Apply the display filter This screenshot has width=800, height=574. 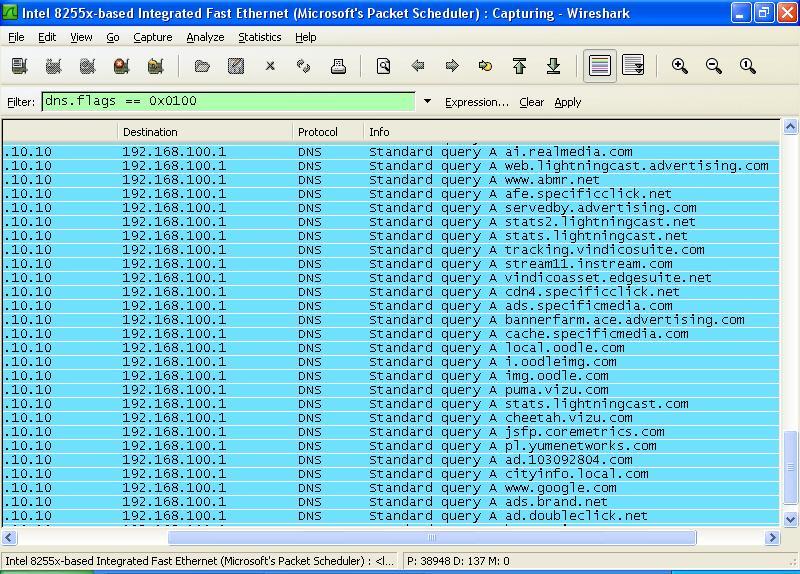(x=567, y=102)
